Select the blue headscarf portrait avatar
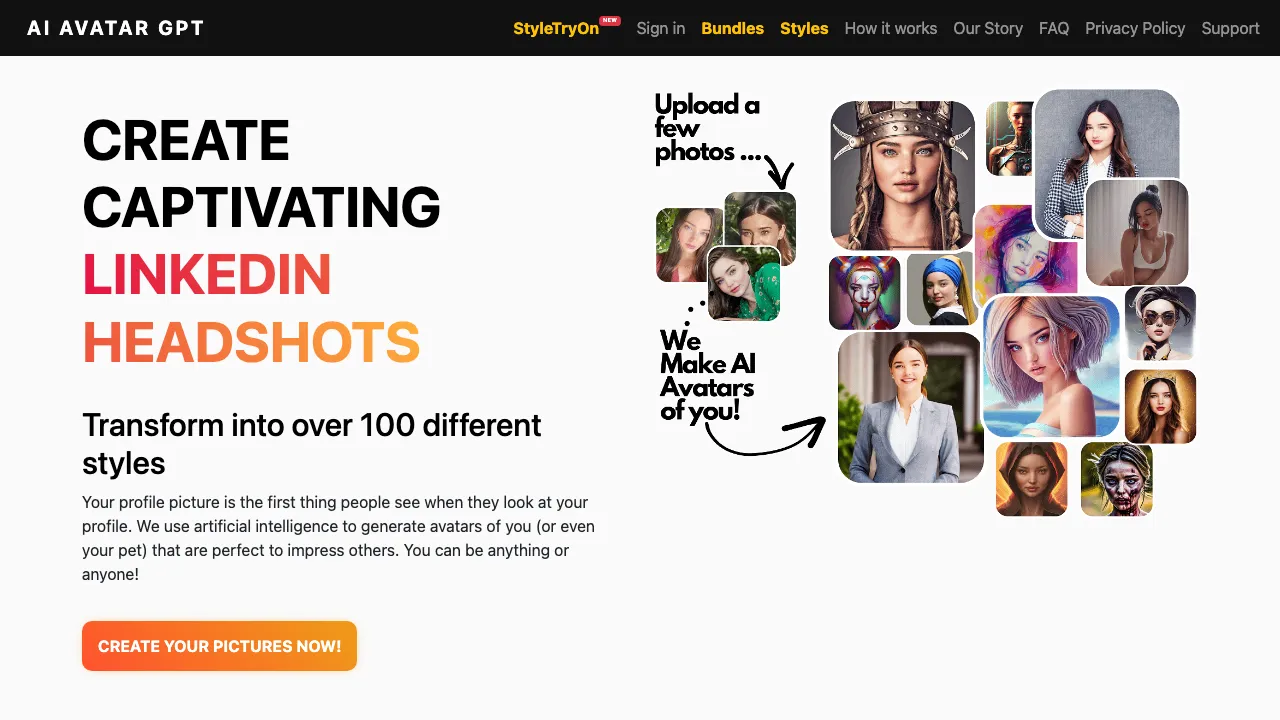The height and width of the screenshot is (720, 1280). click(942, 290)
